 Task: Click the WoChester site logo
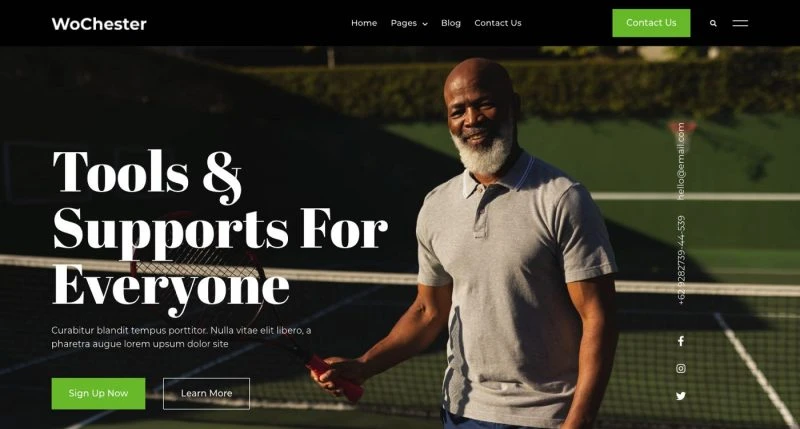(99, 24)
